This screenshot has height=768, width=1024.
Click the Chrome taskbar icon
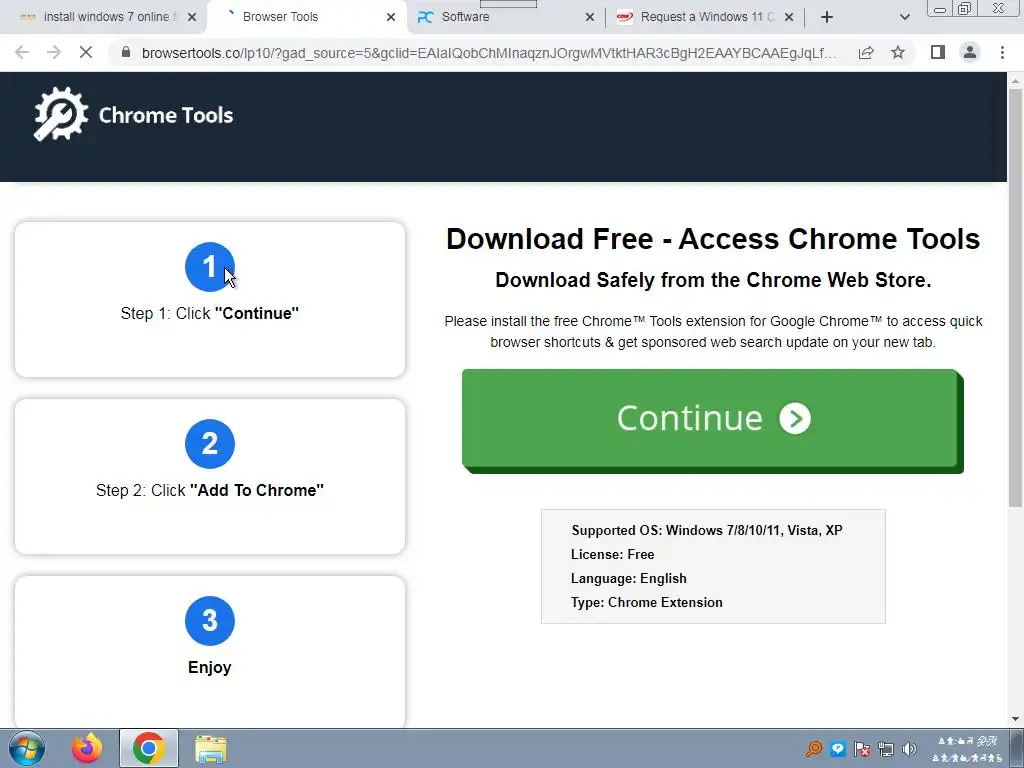tap(148, 748)
